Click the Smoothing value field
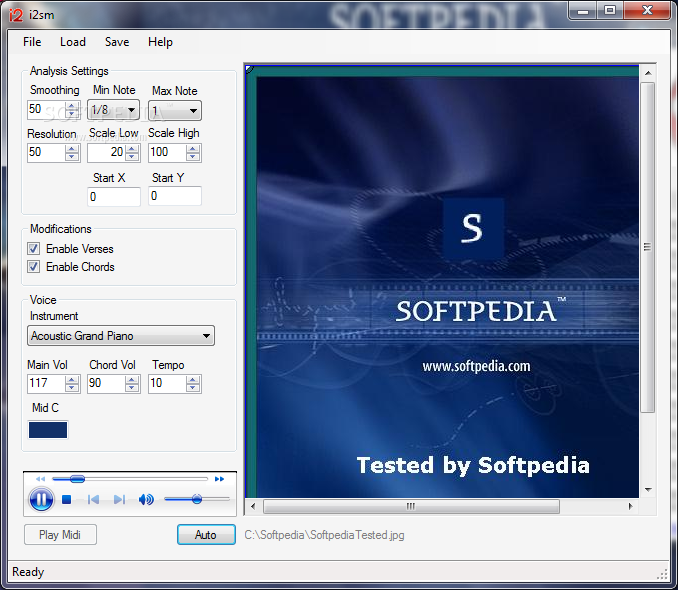Image resolution: width=678 pixels, height=590 pixels. tap(46, 109)
